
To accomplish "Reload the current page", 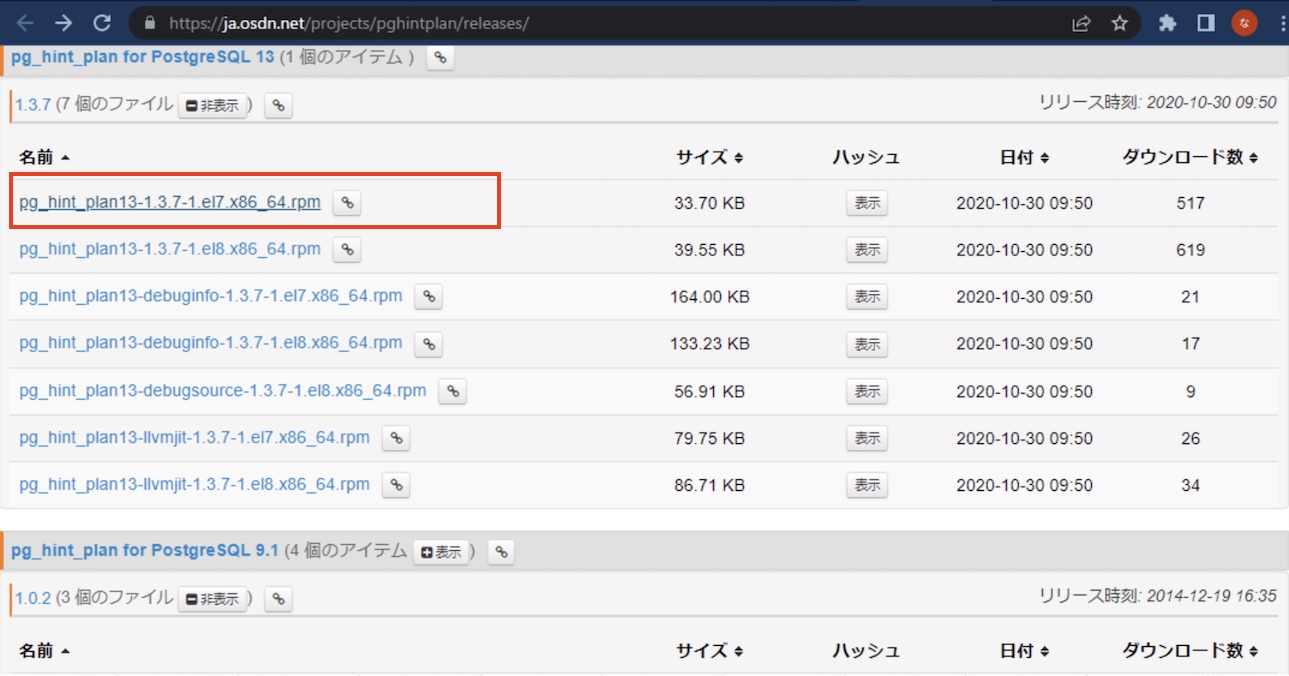I will (x=101, y=22).
